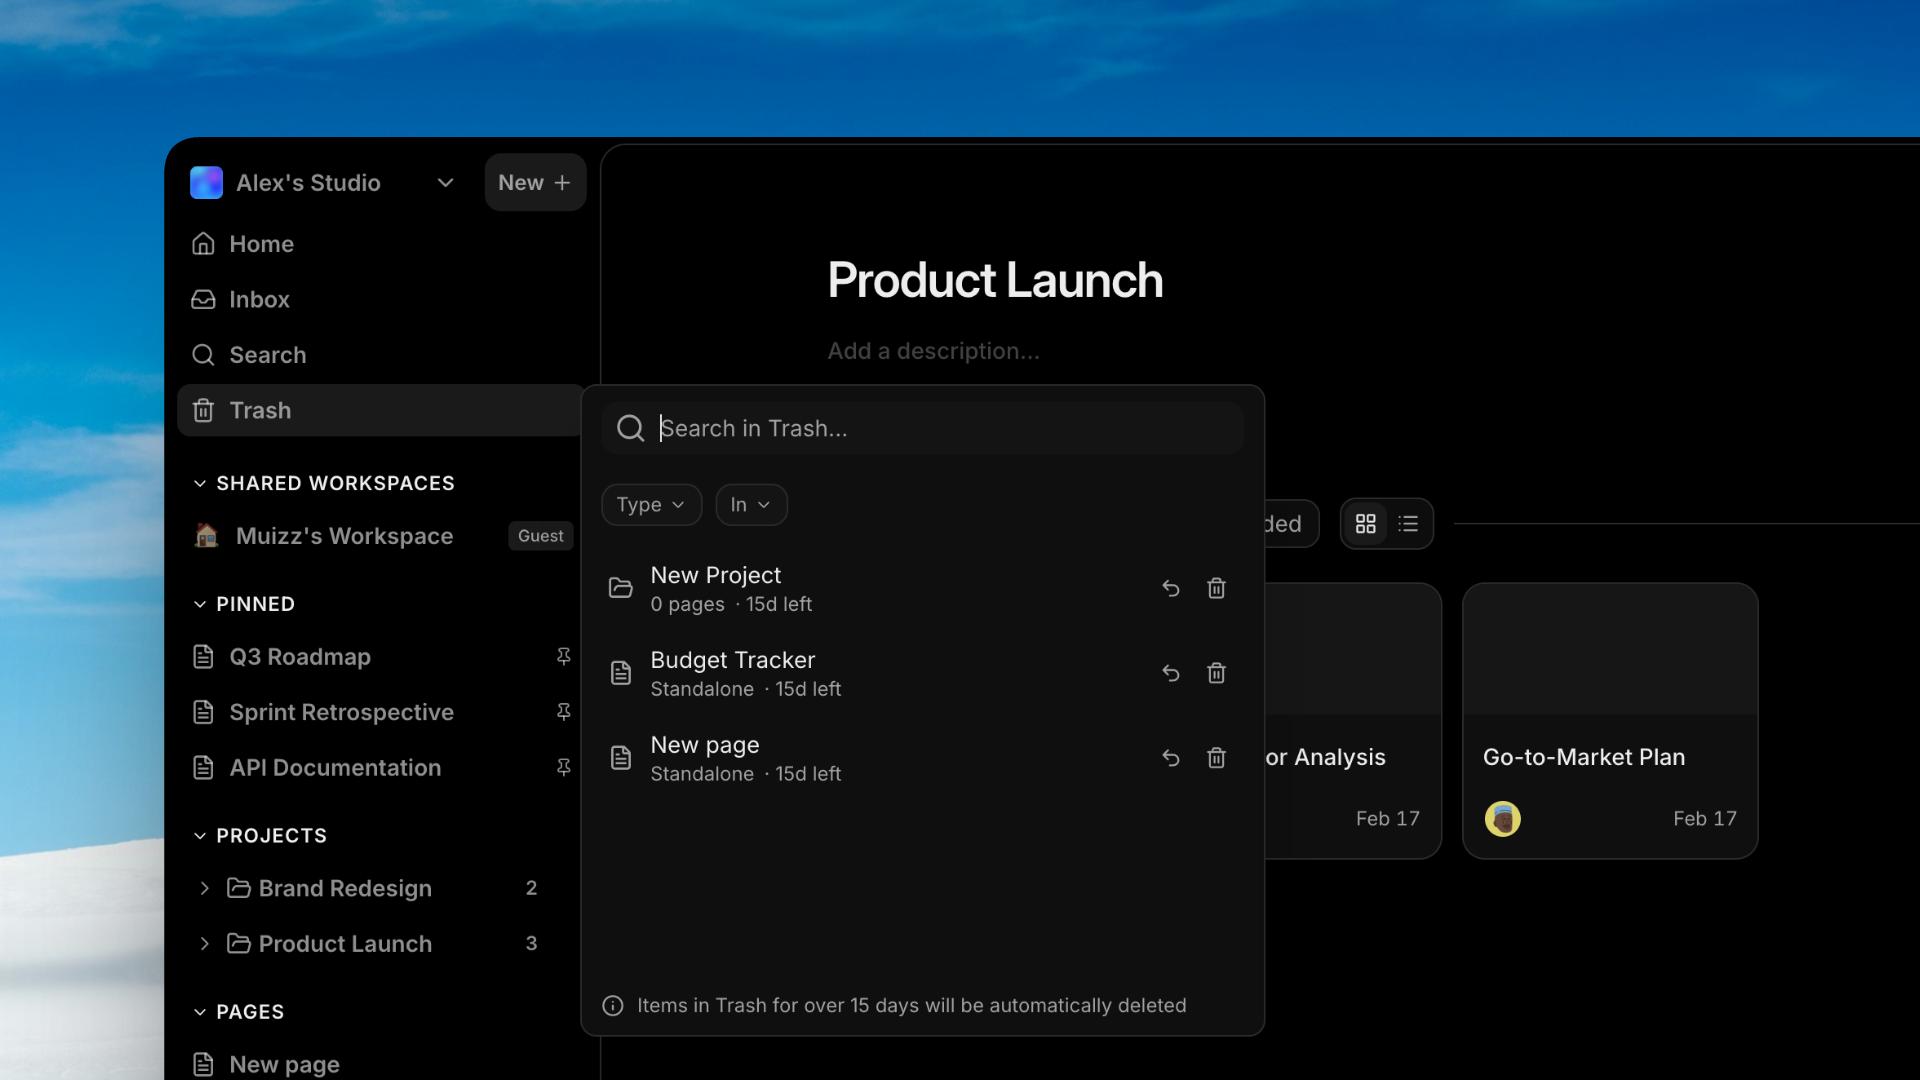Restore Budget Tracker using the undo icon
The width and height of the screenshot is (1920, 1080).
pos(1170,673)
